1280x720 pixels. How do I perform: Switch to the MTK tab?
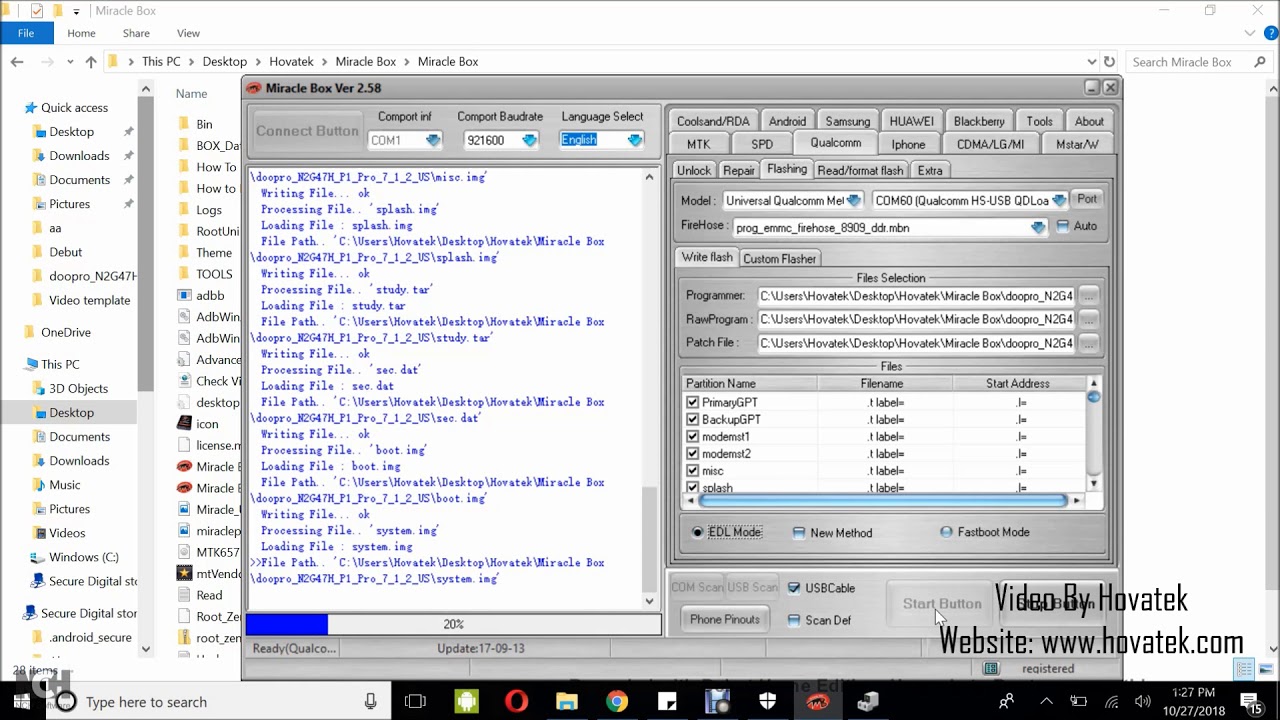(x=698, y=144)
